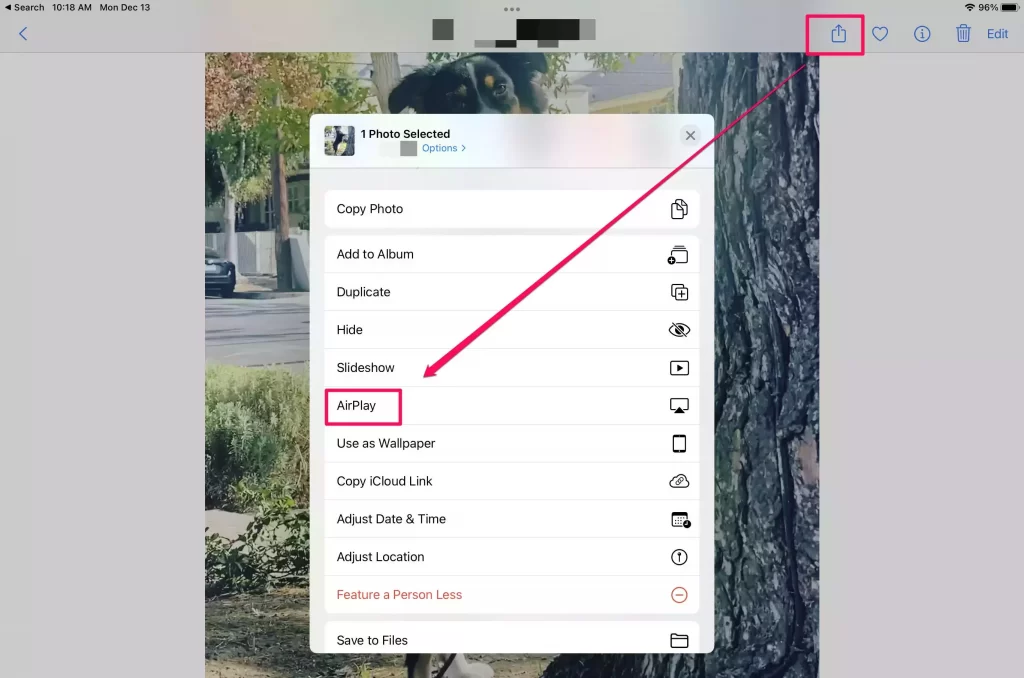Tap the calendar clock icon
Screen dimensions: 1024x678
pyautogui.click(x=680, y=520)
